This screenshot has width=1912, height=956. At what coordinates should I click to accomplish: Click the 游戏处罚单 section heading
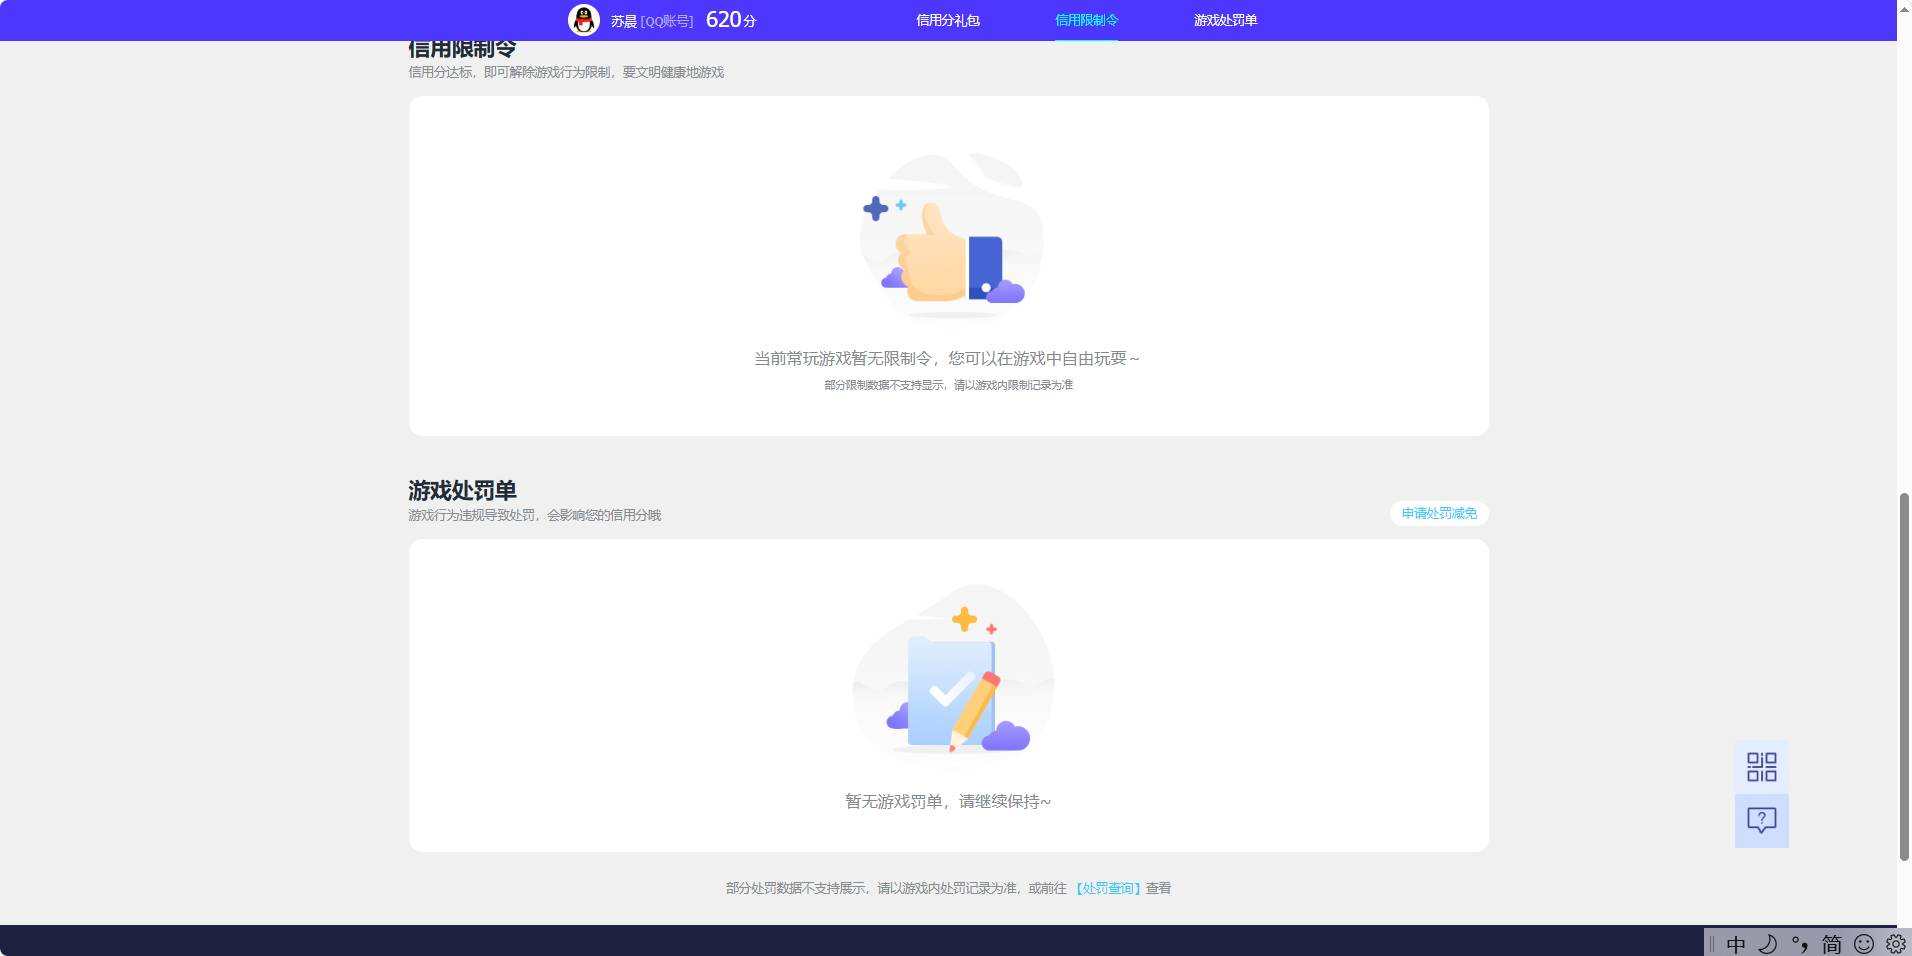462,491
